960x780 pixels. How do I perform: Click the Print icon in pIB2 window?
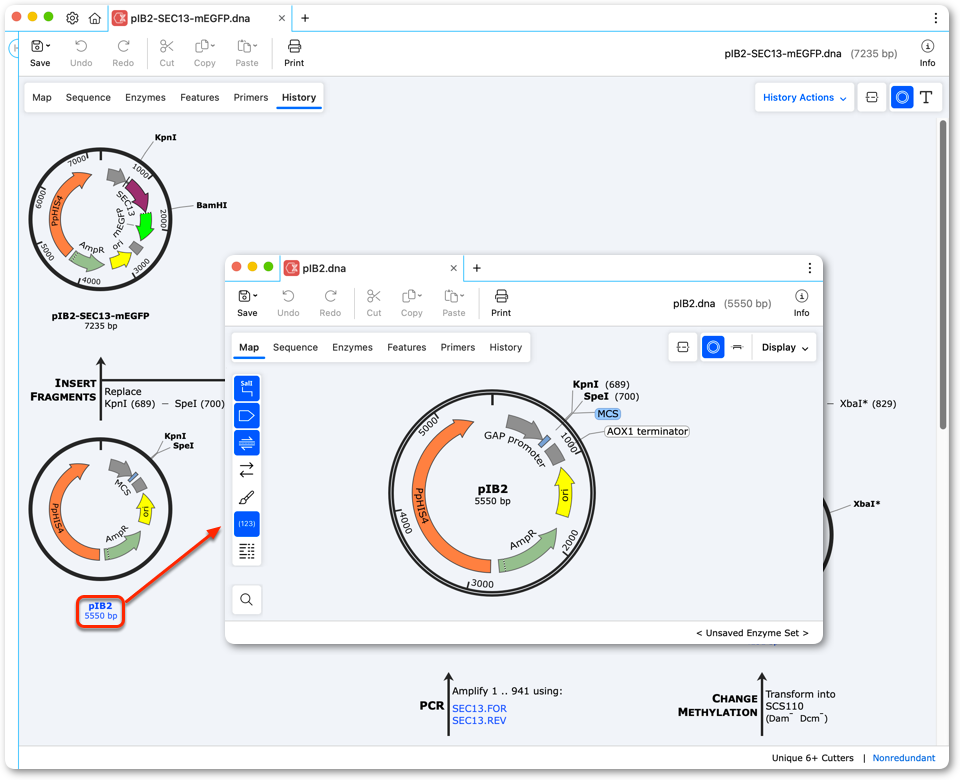tap(501, 302)
